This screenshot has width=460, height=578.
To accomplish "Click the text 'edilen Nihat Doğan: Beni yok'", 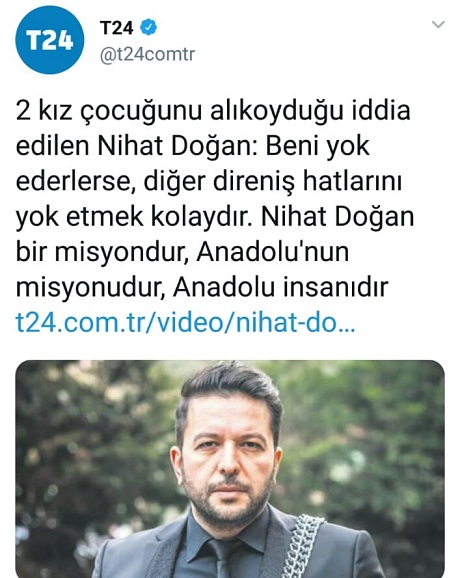I will pos(192,146).
